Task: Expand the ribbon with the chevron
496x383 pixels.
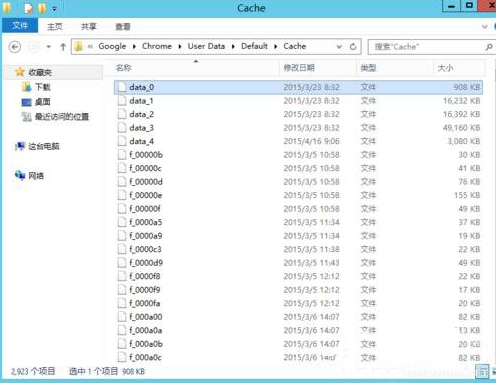Action: point(485,26)
